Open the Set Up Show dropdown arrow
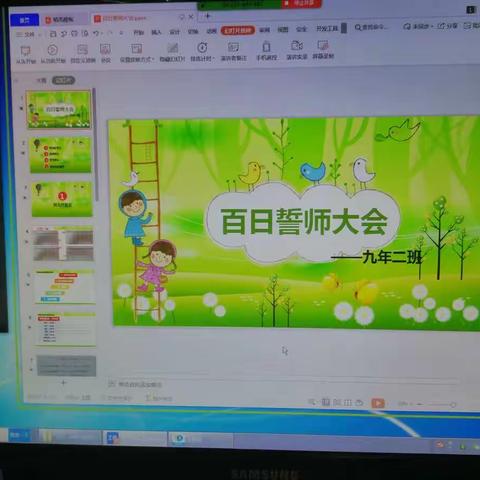 [x=153, y=59]
